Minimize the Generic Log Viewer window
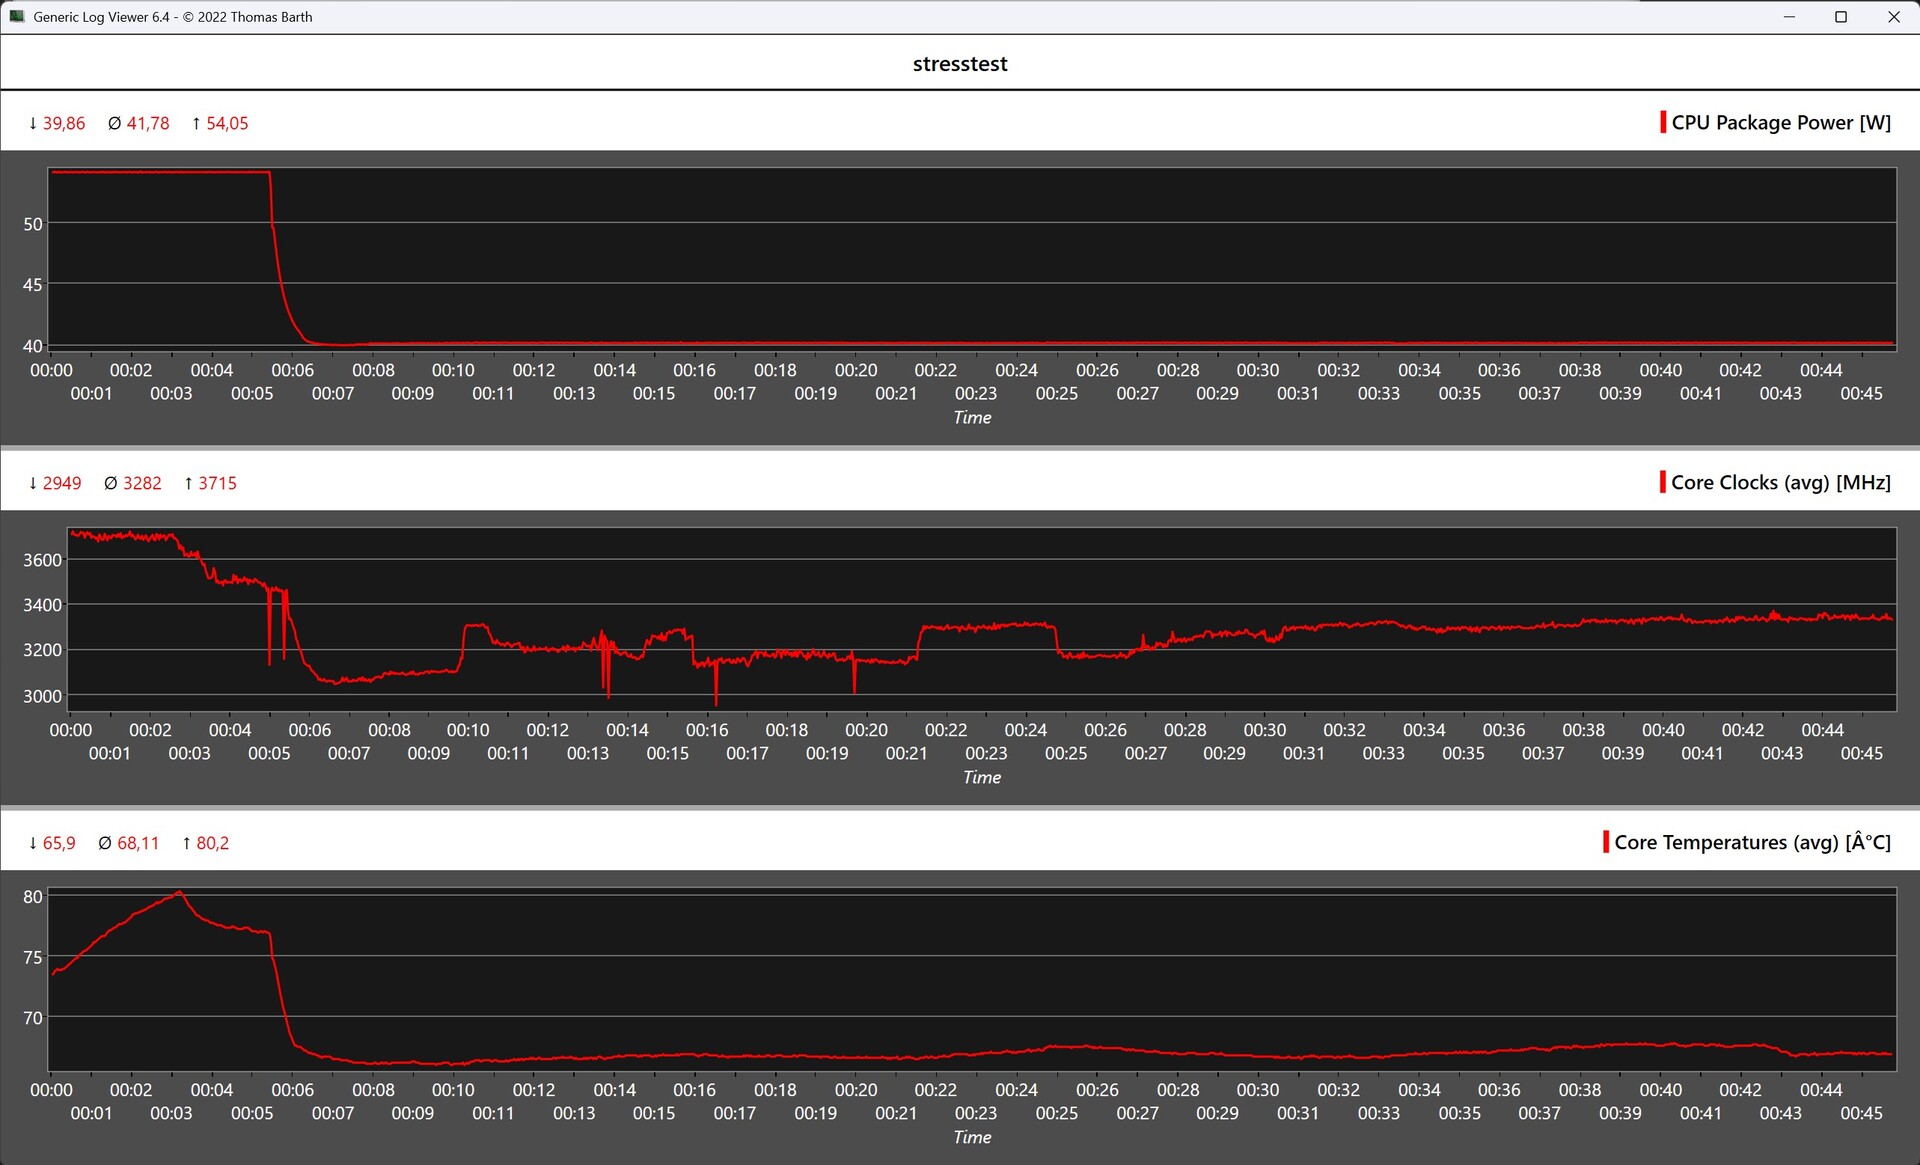 1788,17
